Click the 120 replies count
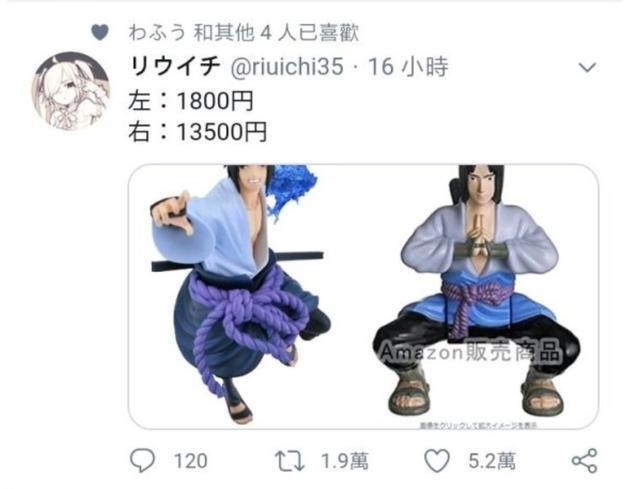 [191, 461]
